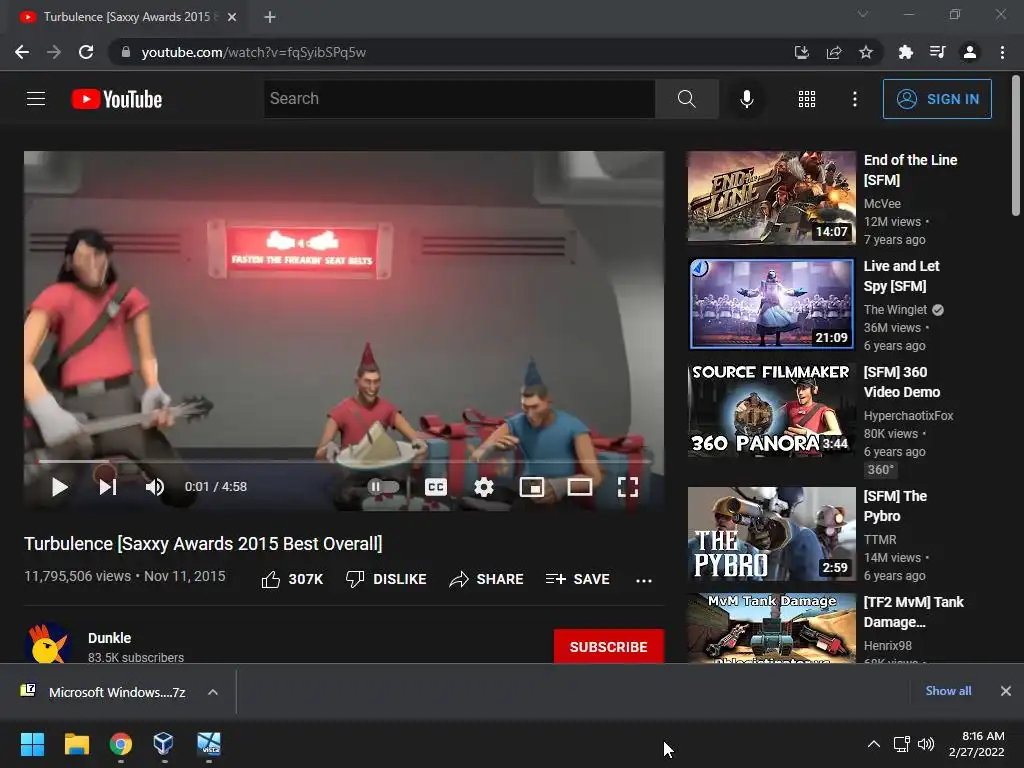Open The Pybro video thumbnail
This screenshot has width=1024, height=768.
771,534
